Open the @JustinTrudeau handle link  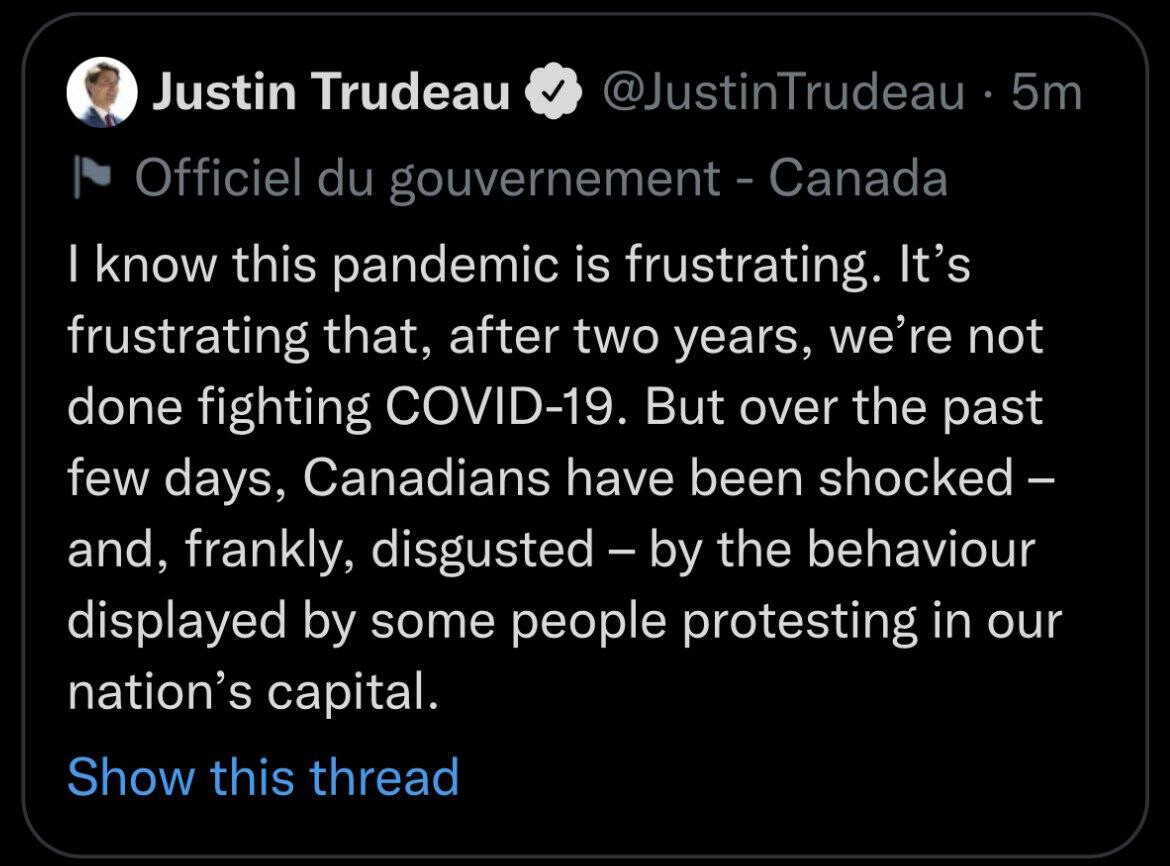pos(784,95)
